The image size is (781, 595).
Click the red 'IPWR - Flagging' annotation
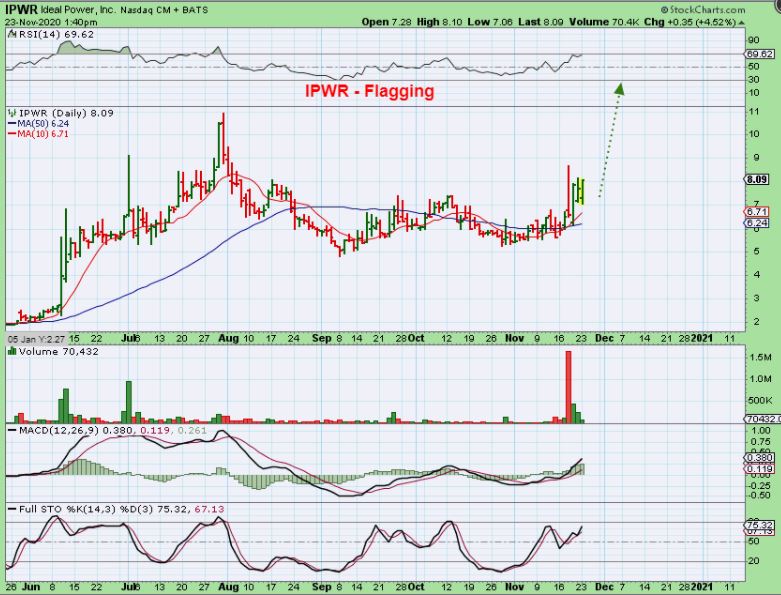click(369, 91)
